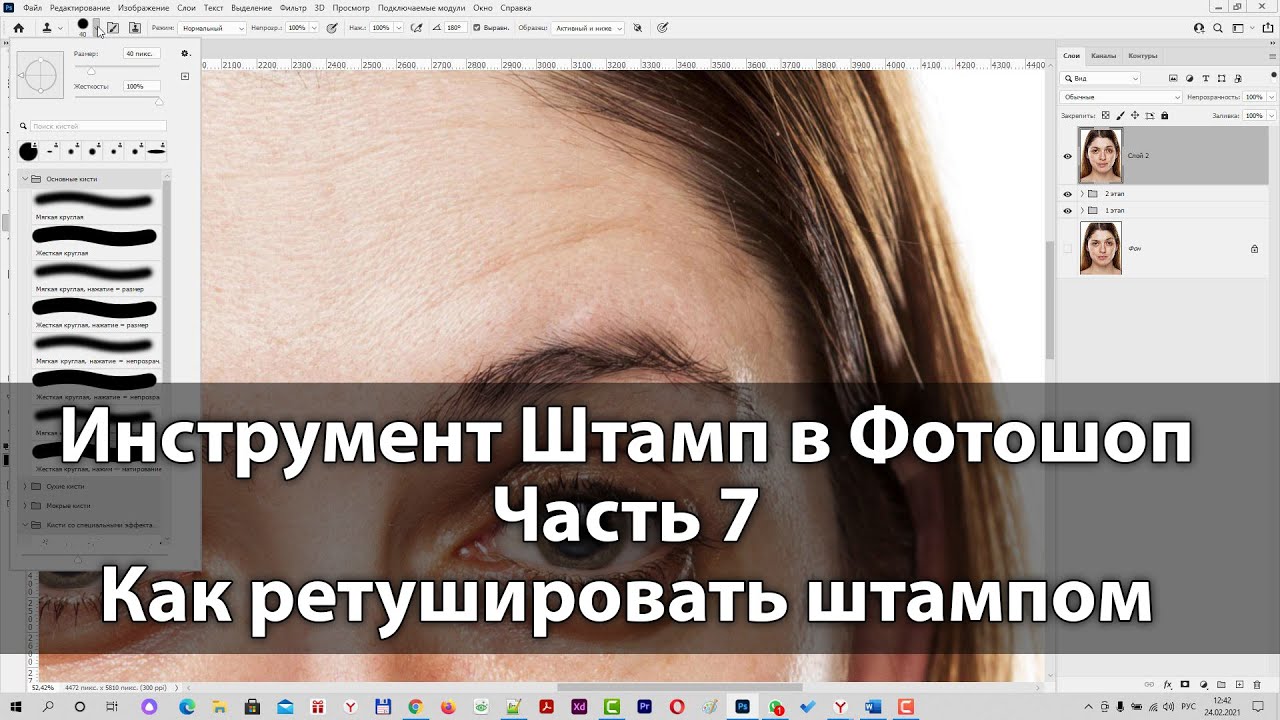Create new brush preset icon in picker
The height and width of the screenshot is (720, 1280).
(x=185, y=76)
